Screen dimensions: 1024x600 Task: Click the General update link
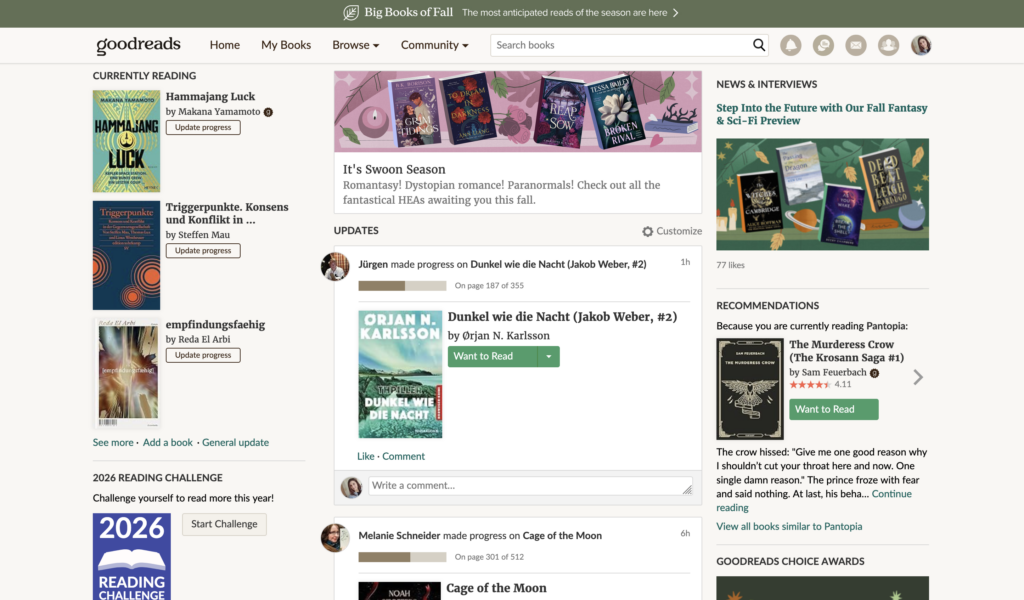pos(235,443)
